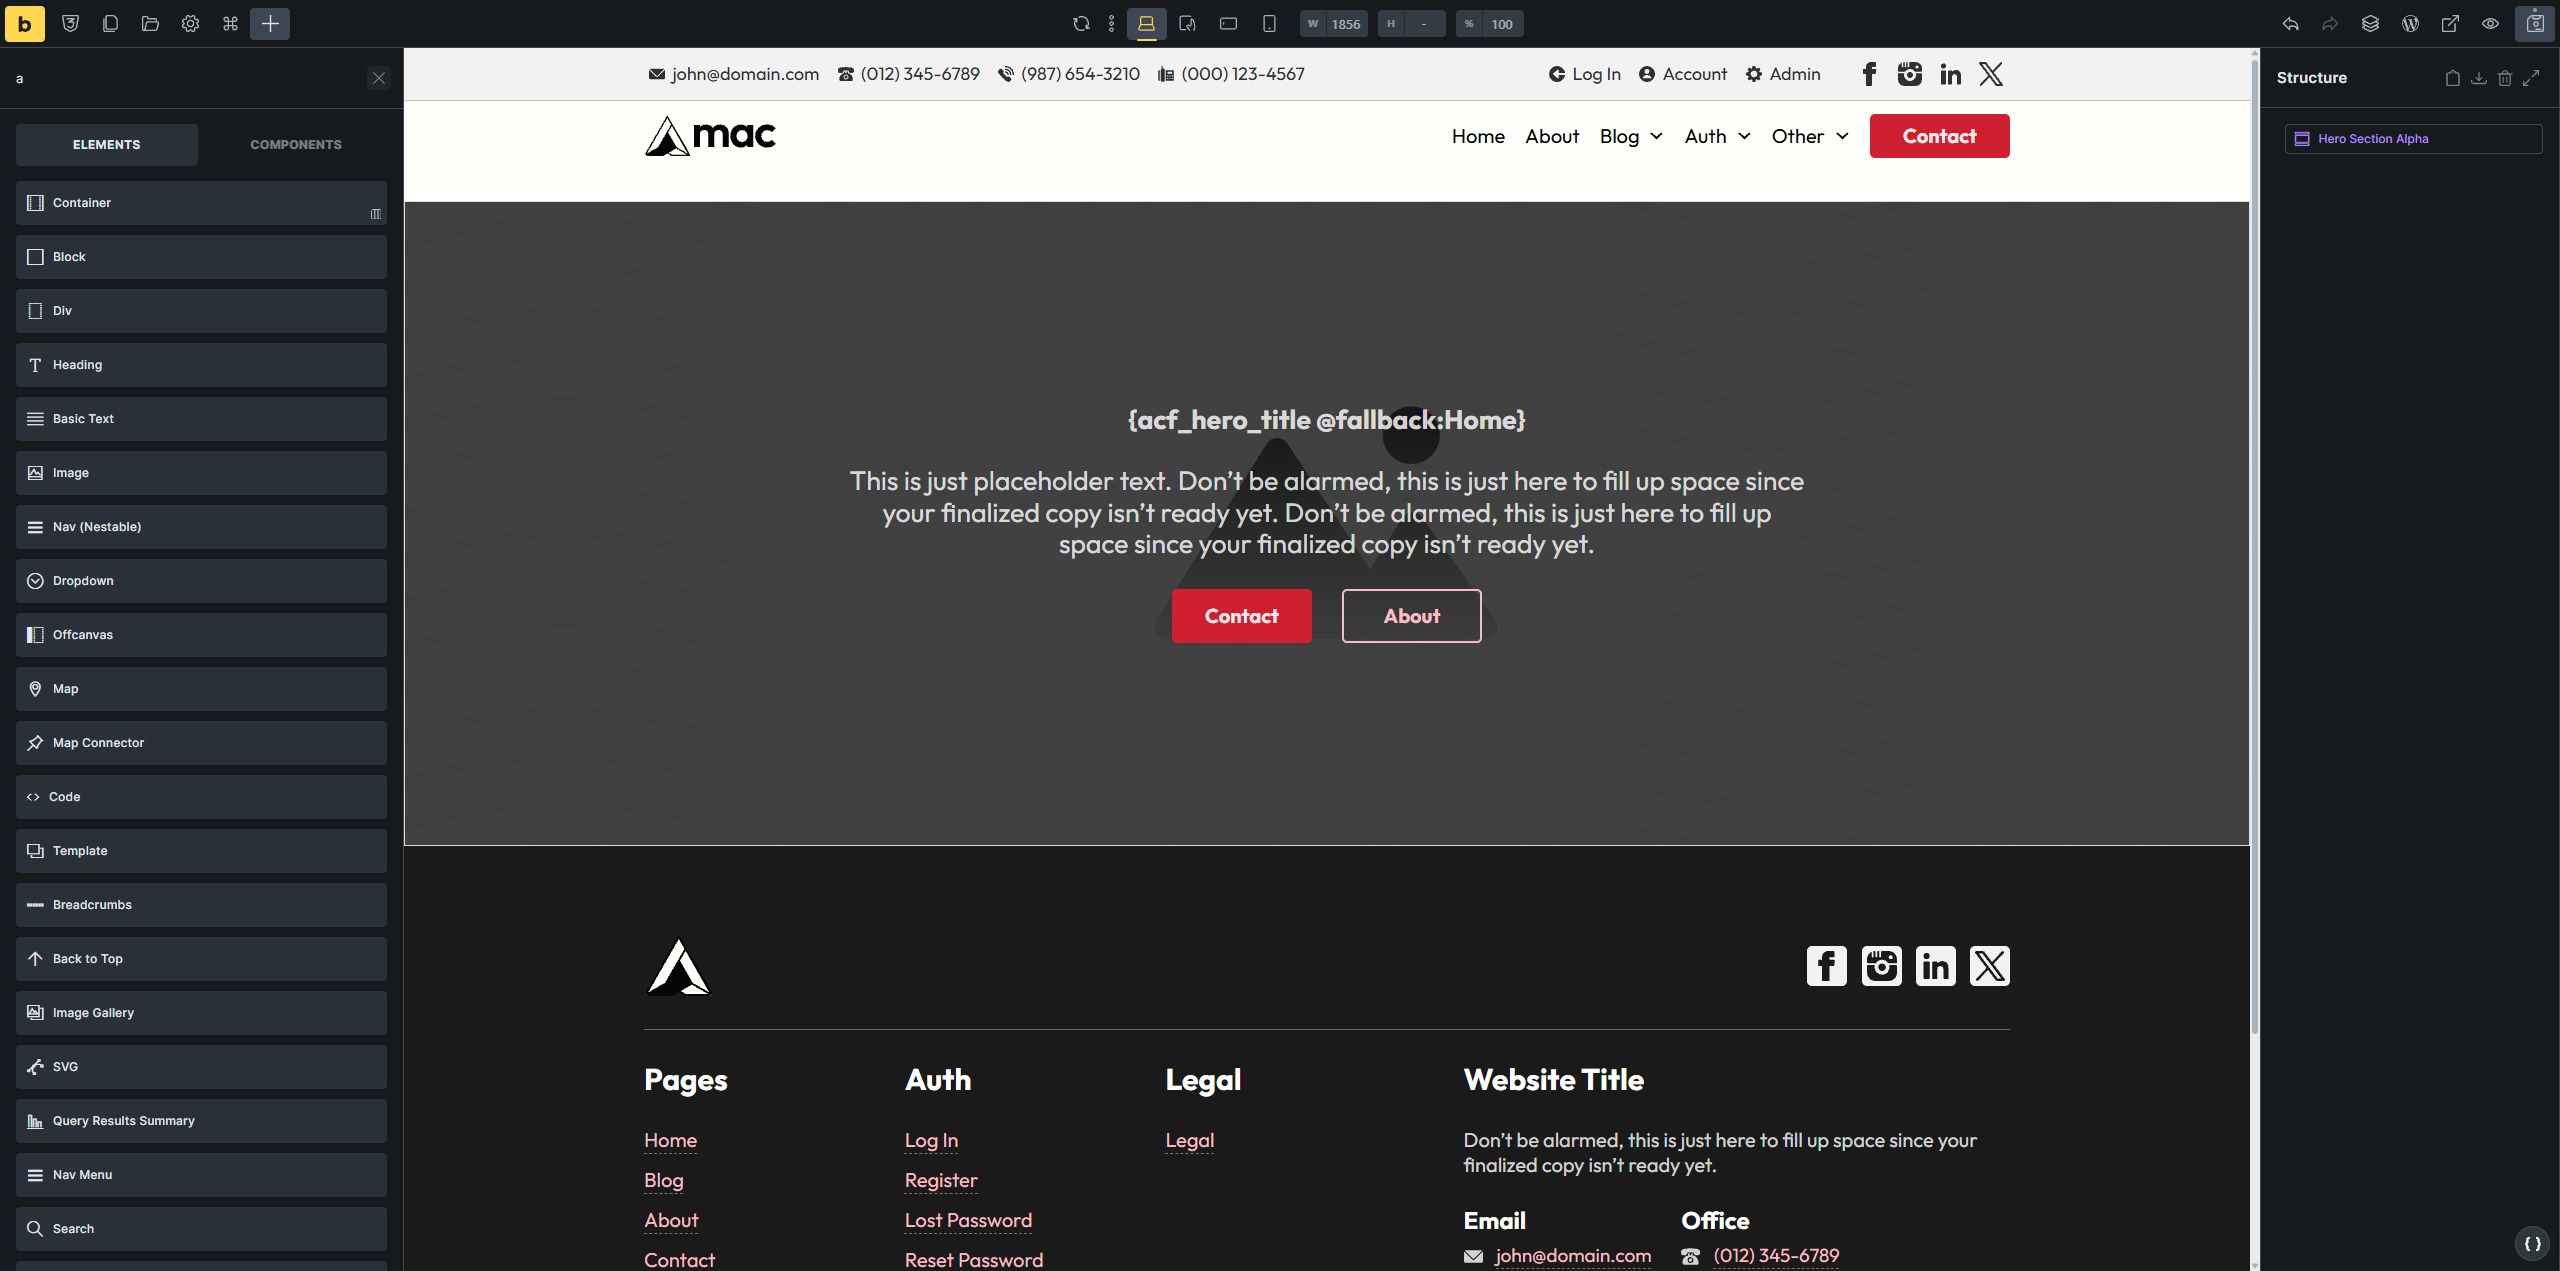Click the redo arrow icon
2560x1271 pixels.
tap(2330, 24)
